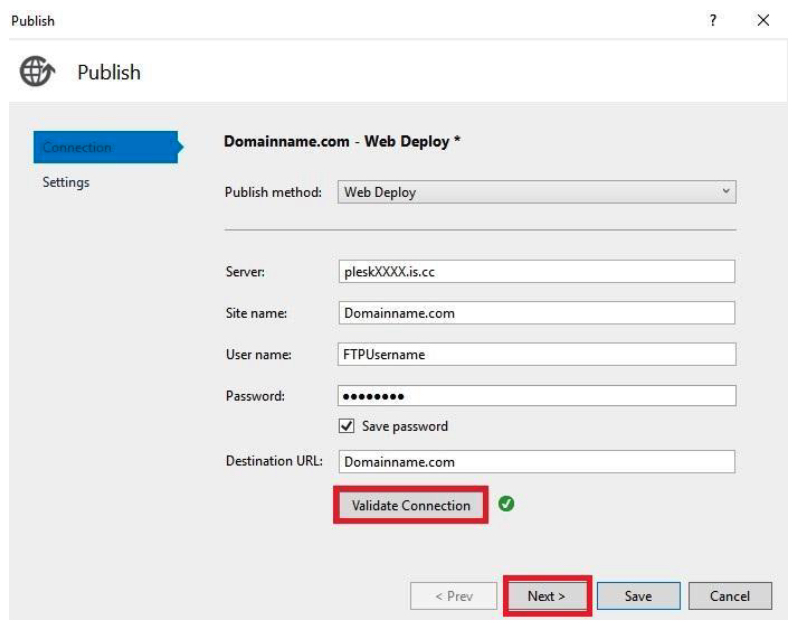
Task: Click into the Site name field
Action: (537, 313)
